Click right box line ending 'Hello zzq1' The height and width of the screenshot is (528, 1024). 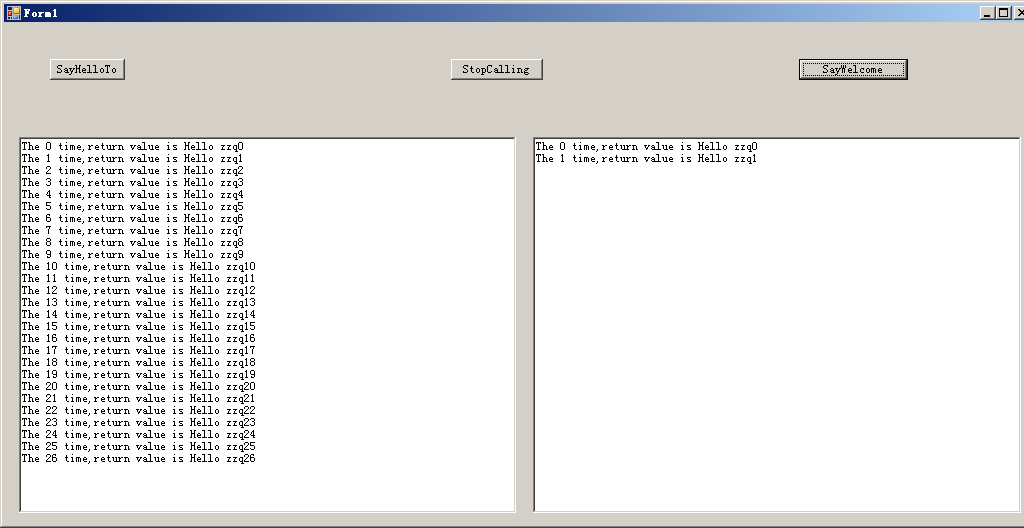[647, 158]
